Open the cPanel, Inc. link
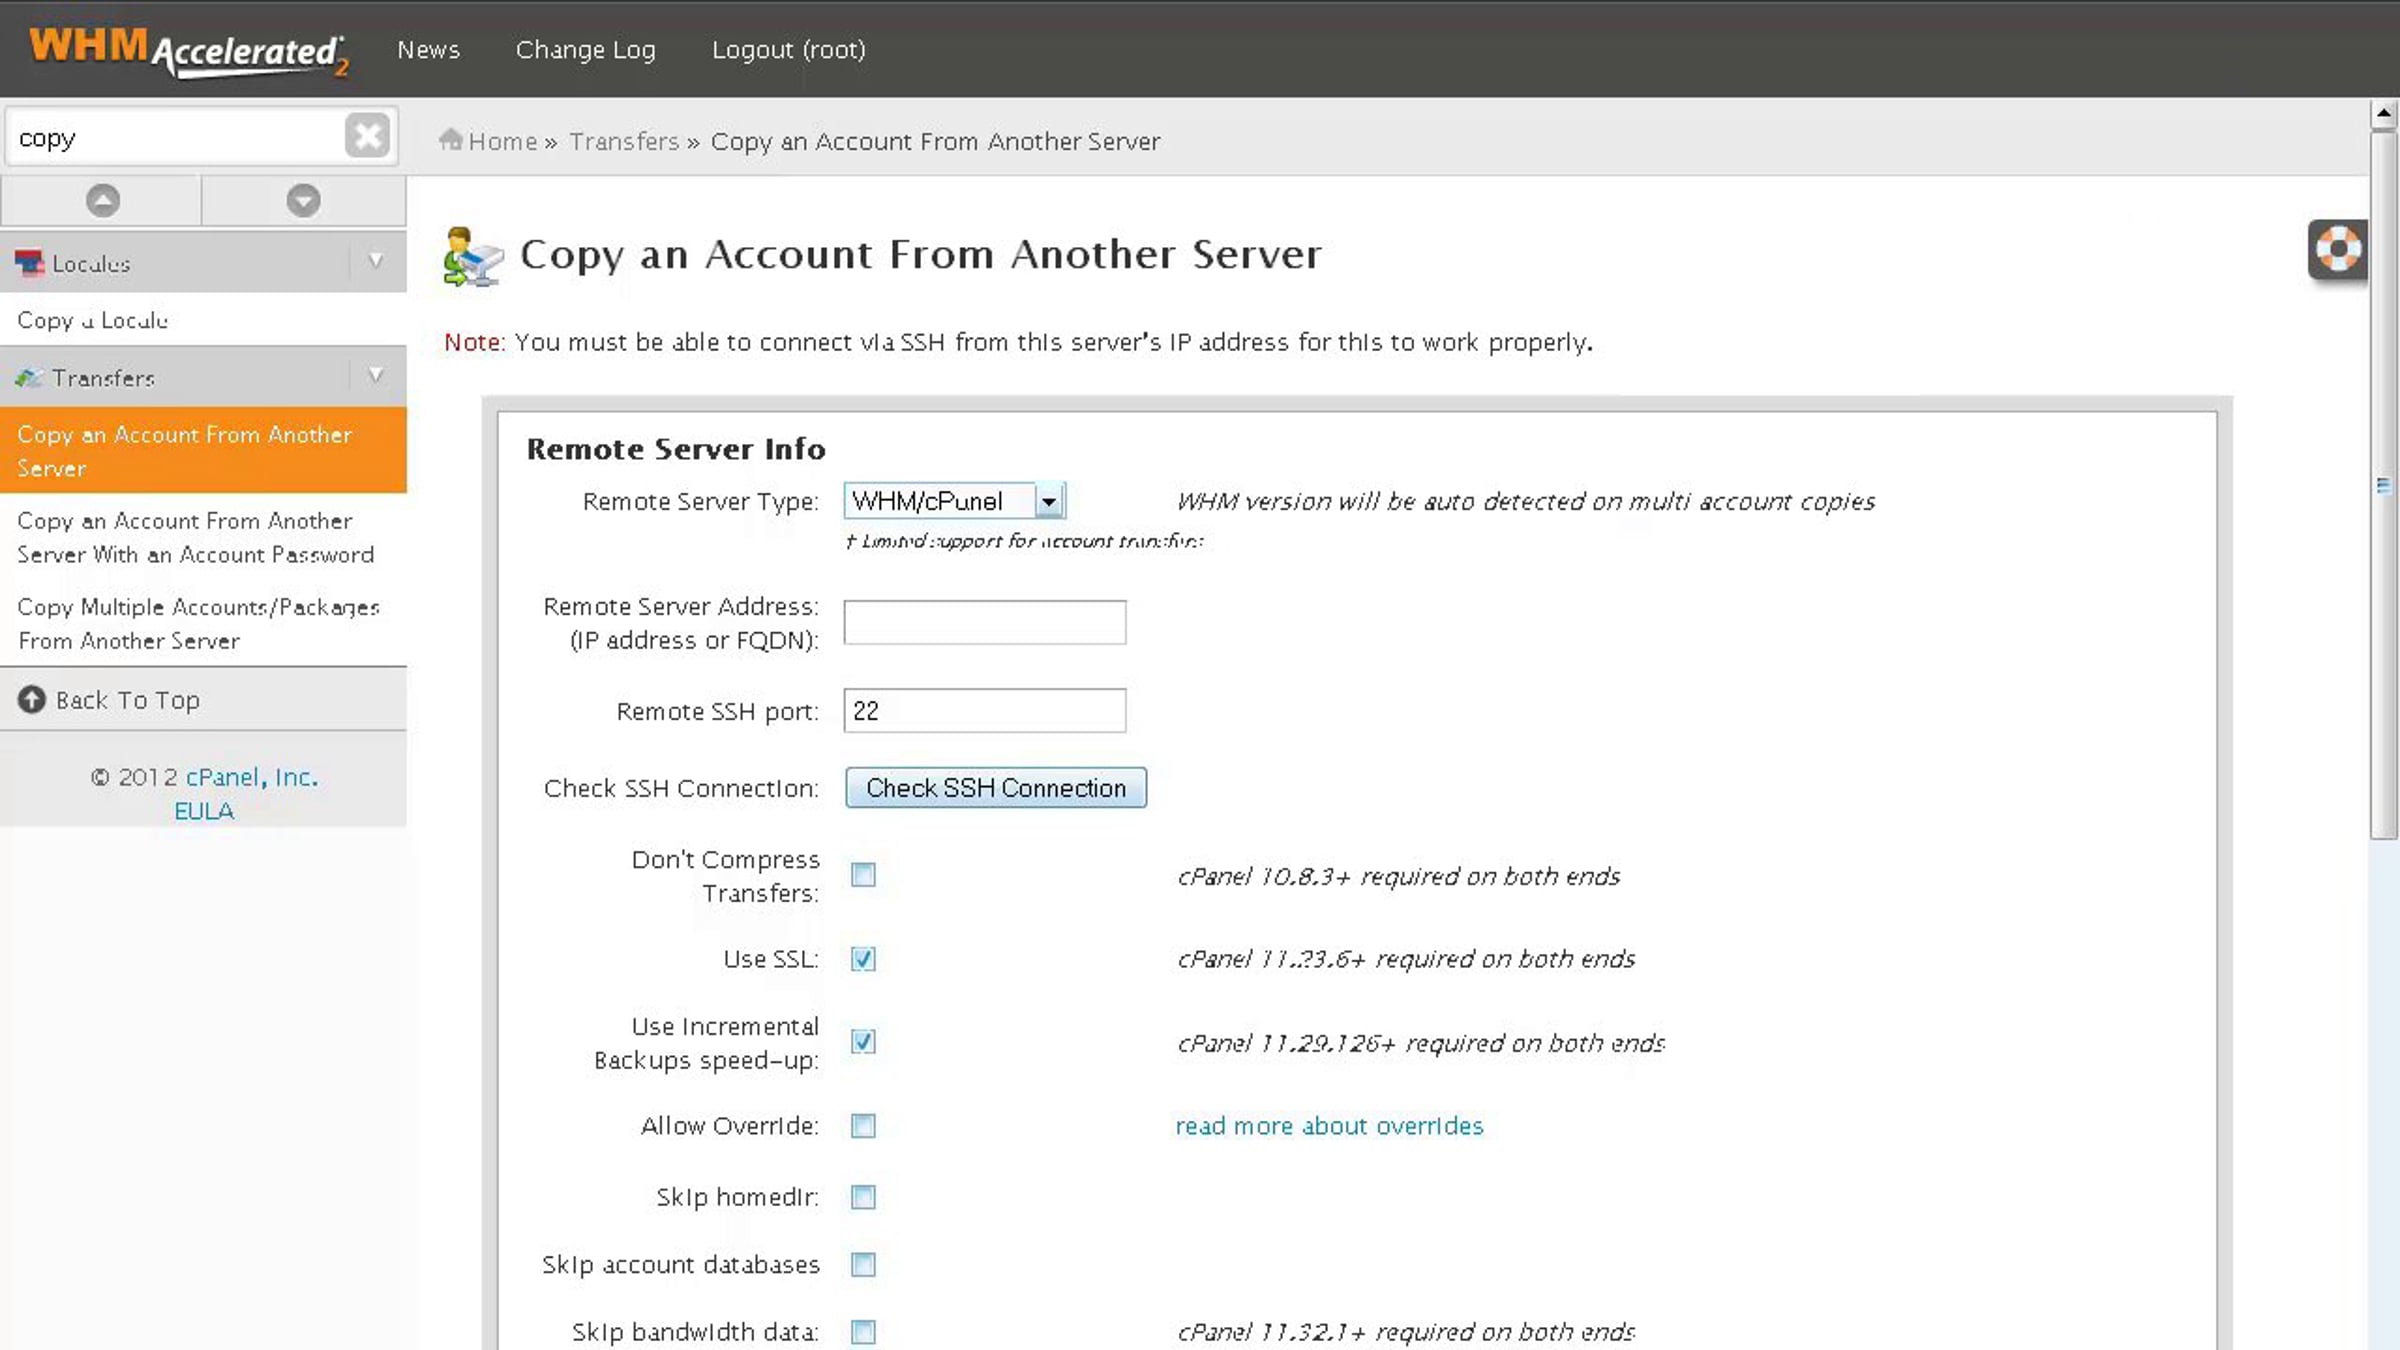Image resolution: width=2400 pixels, height=1350 pixels. 252,777
